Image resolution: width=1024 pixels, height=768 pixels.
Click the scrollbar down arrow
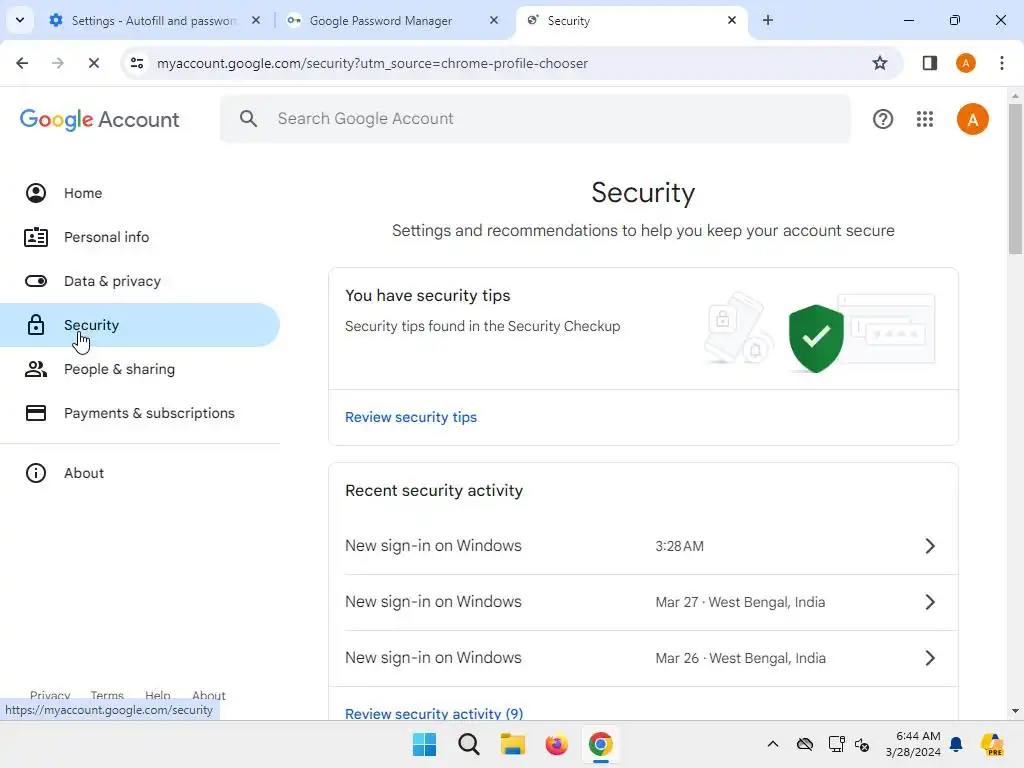1015,711
